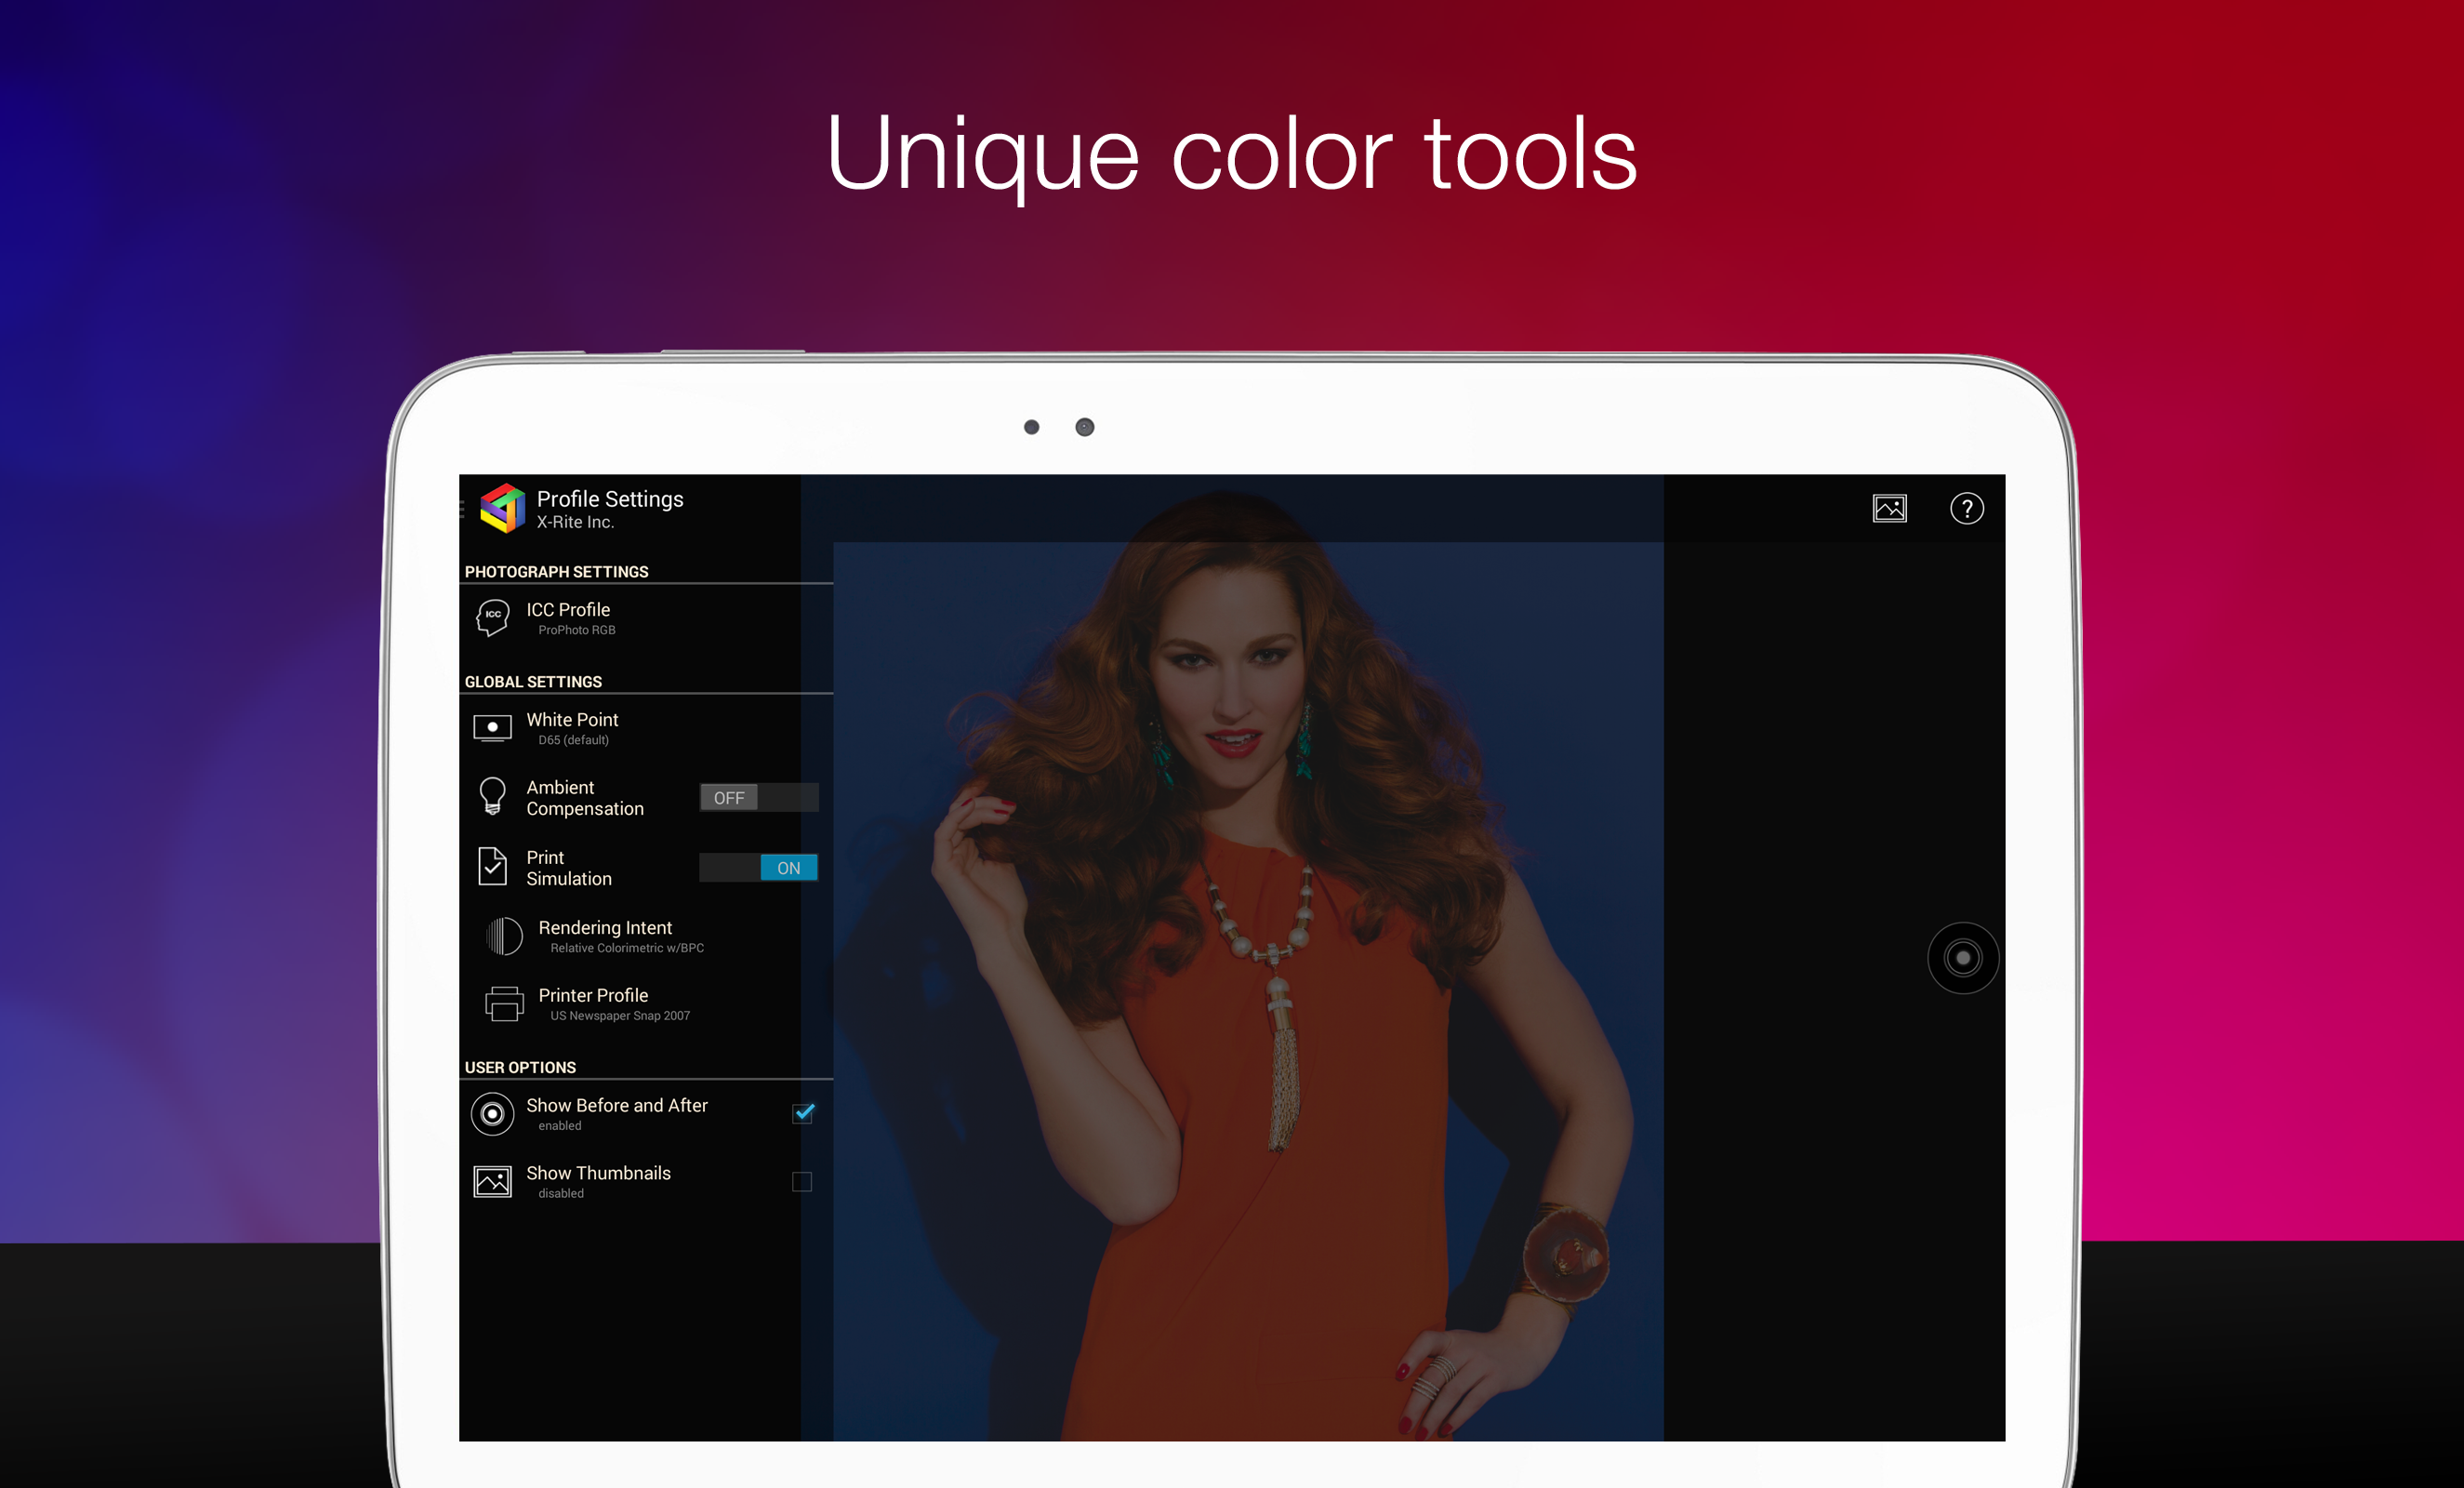
Task: Enable the Show Thumbnails checkbox
Action: coord(802,1182)
